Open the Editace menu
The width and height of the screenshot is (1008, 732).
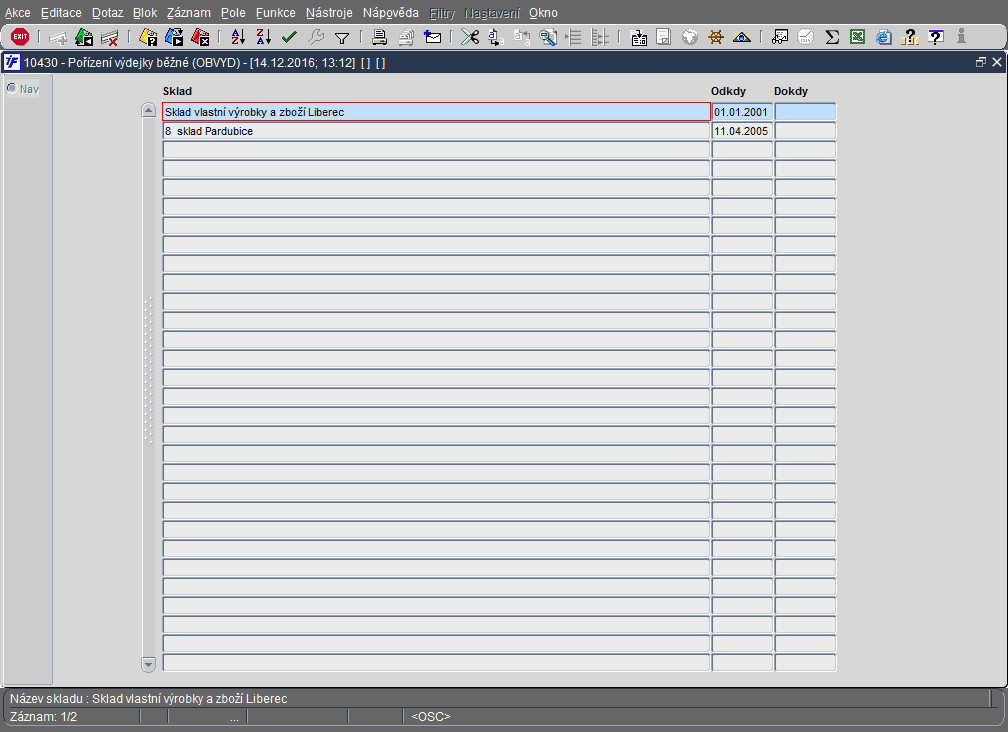[x=61, y=13]
